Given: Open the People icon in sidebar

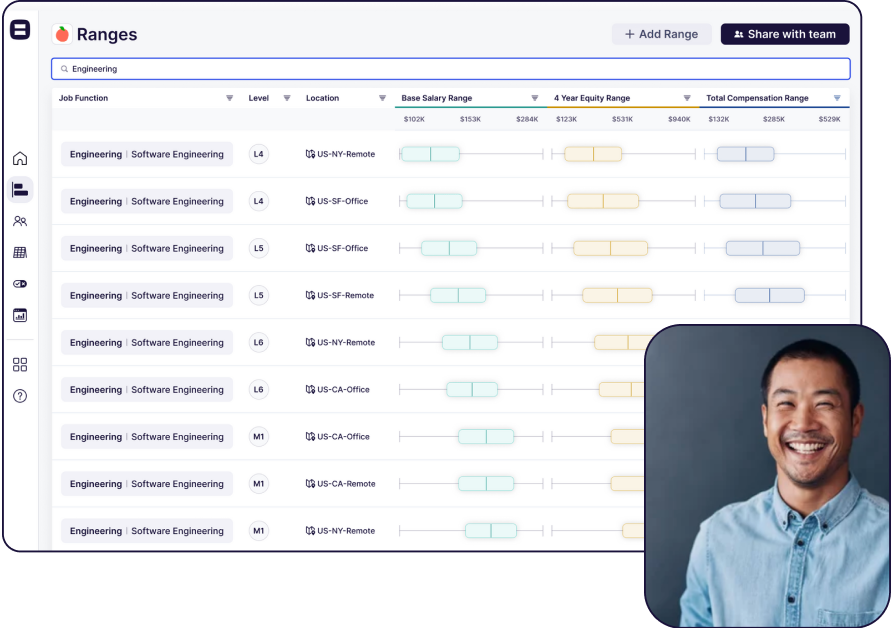Looking at the screenshot, I should pyautogui.click(x=20, y=221).
